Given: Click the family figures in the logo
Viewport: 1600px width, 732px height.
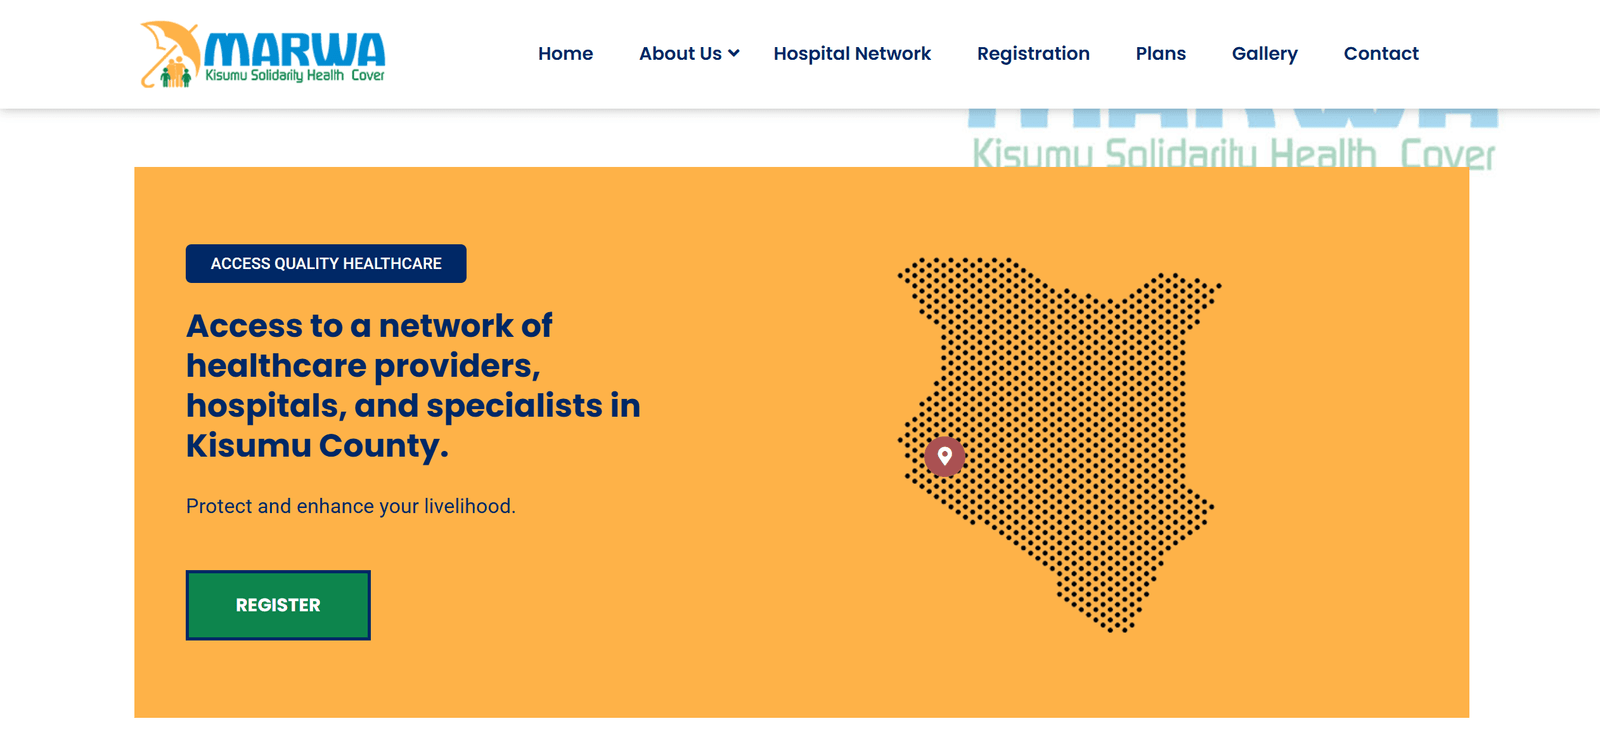Looking at the screenshot, I should tap(176, 74).
